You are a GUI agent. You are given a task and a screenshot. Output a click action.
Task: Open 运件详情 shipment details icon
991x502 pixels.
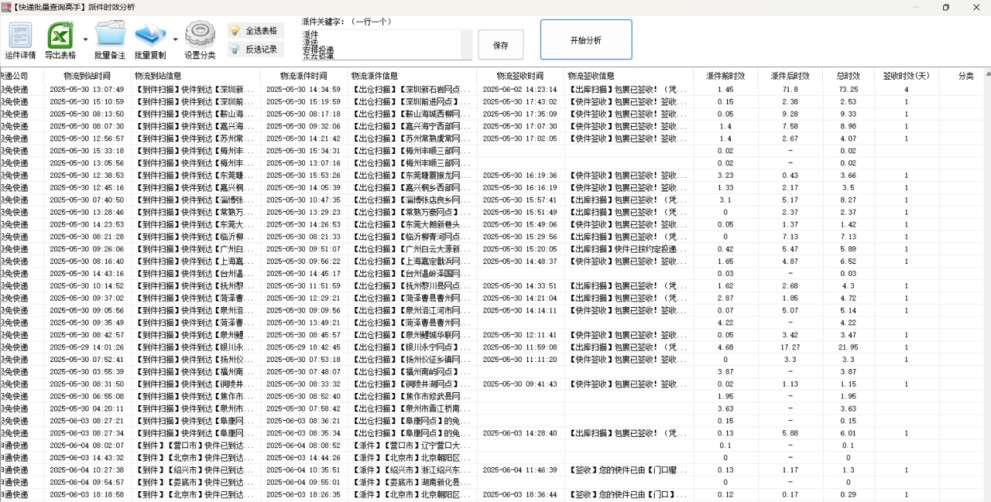[20, 36]
